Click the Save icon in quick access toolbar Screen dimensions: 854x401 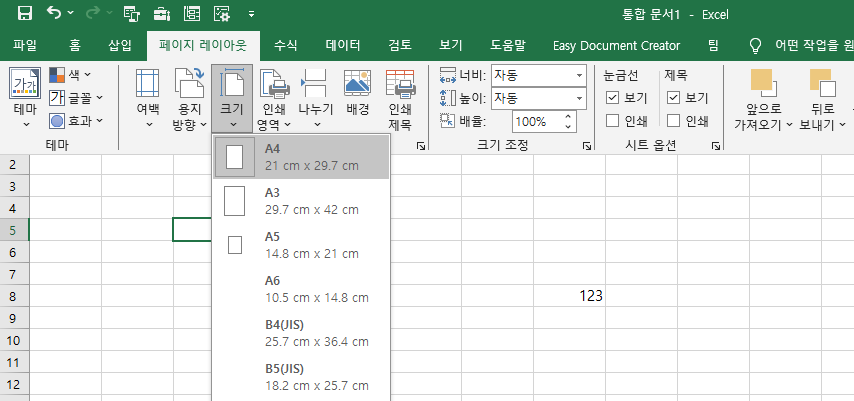(25, 14)
